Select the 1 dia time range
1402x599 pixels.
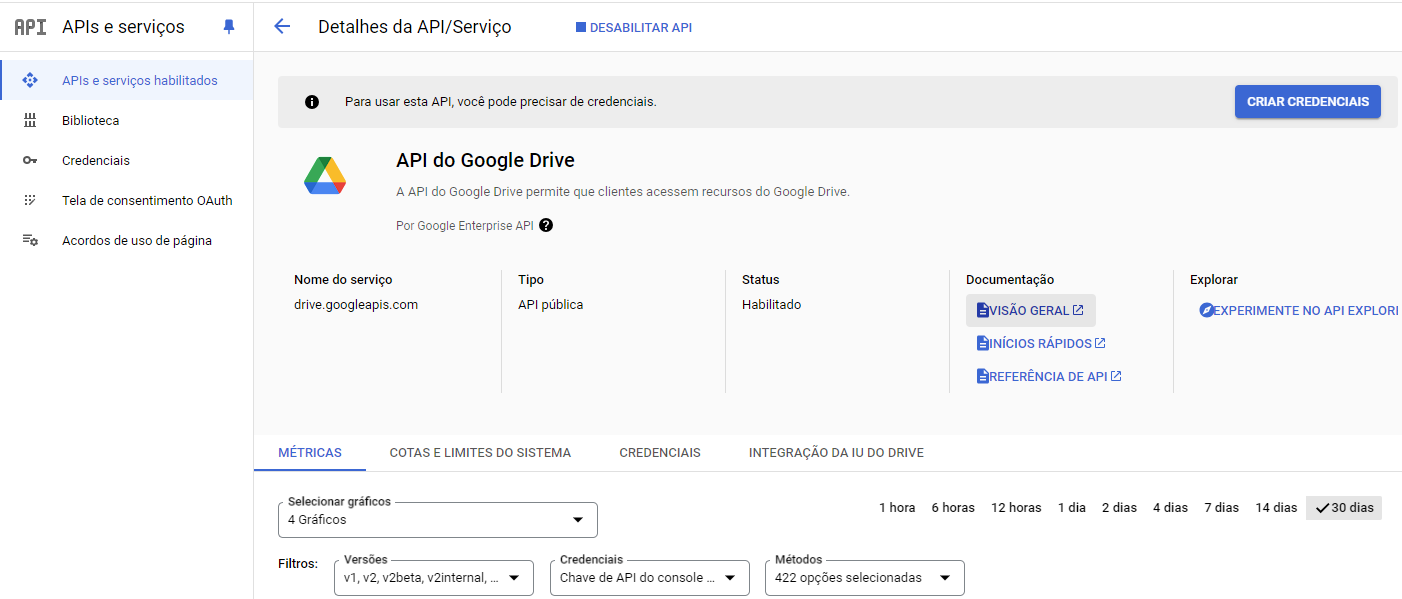click(x=1072, y=507)
